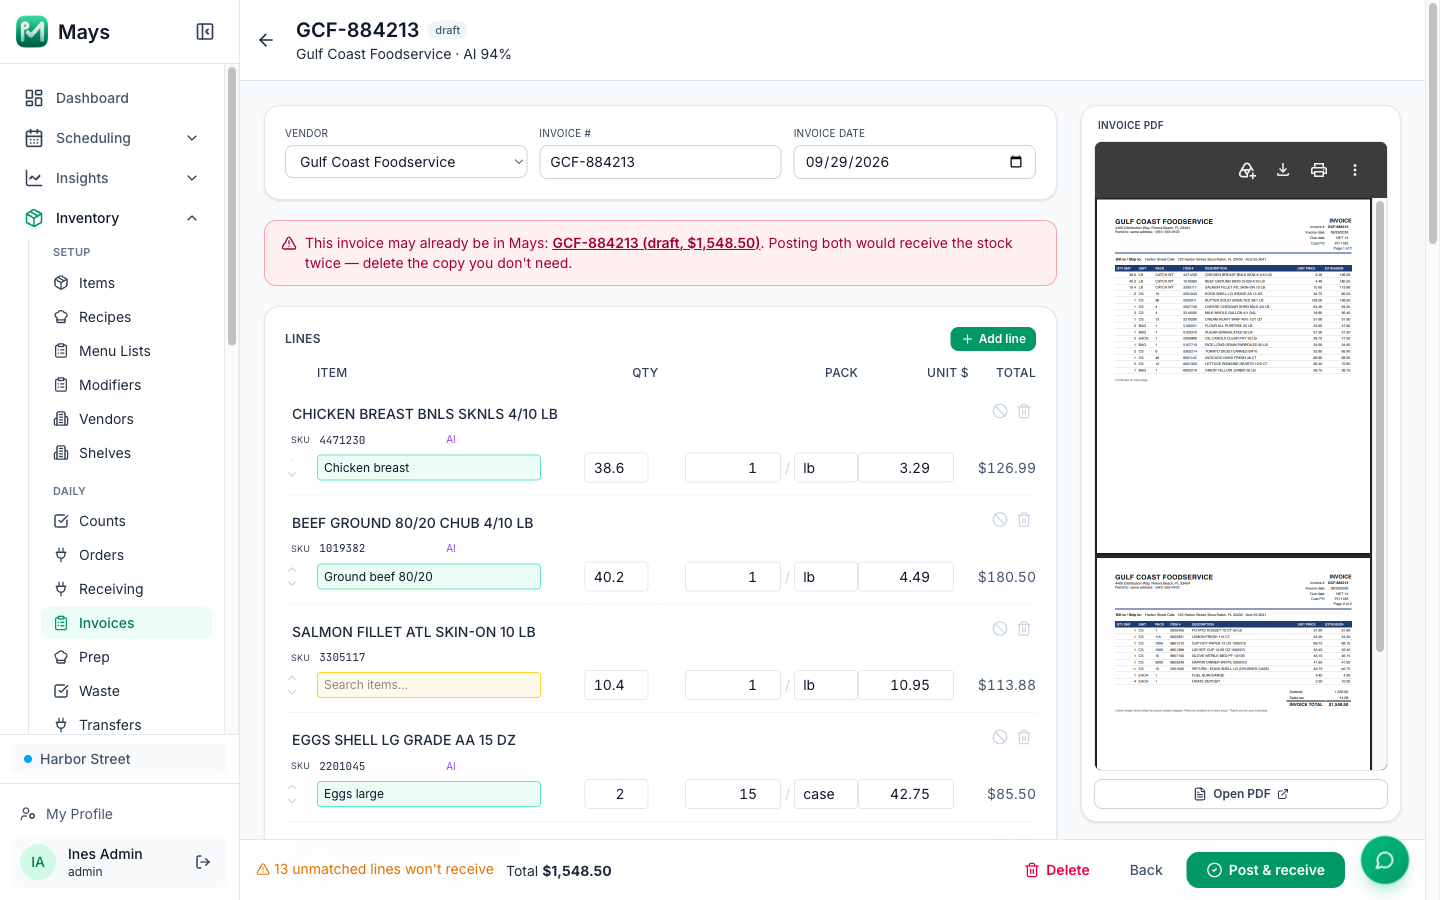Click Search items field for Salmon line
Viewport: 1440px width, 900px height.
point(429,685)
